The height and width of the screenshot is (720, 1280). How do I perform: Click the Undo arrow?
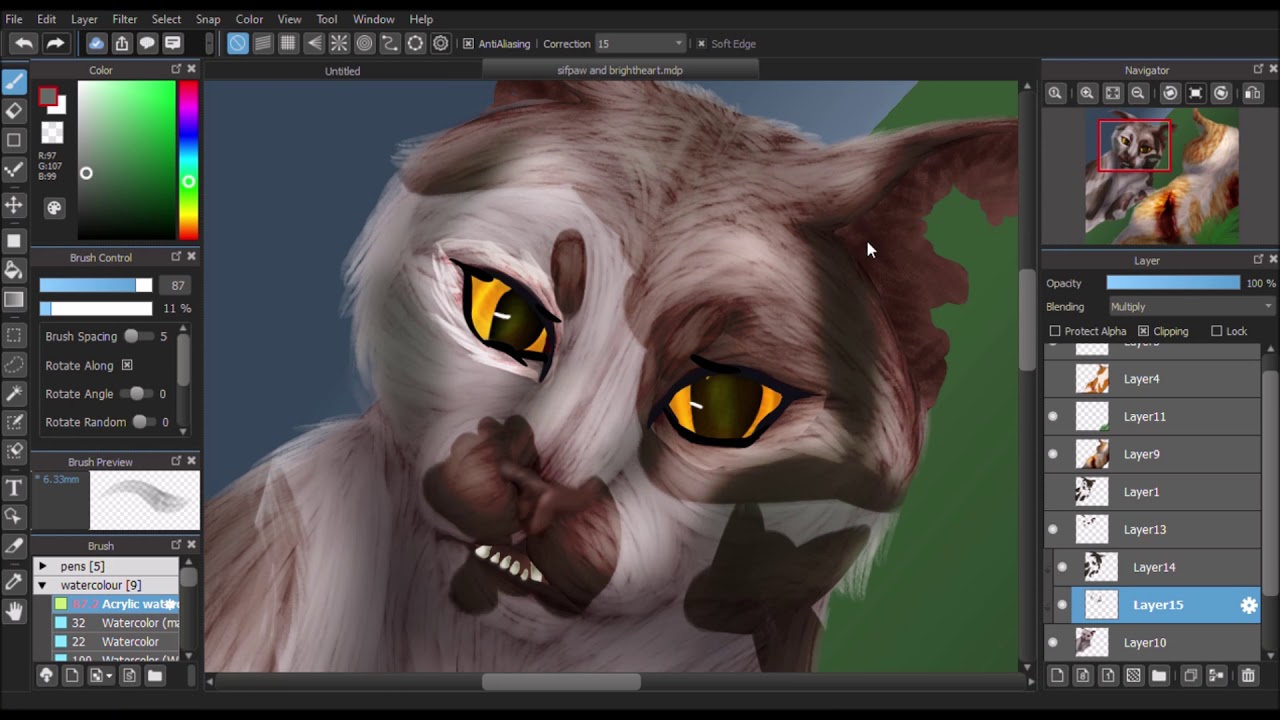click(x=24, y=43)
